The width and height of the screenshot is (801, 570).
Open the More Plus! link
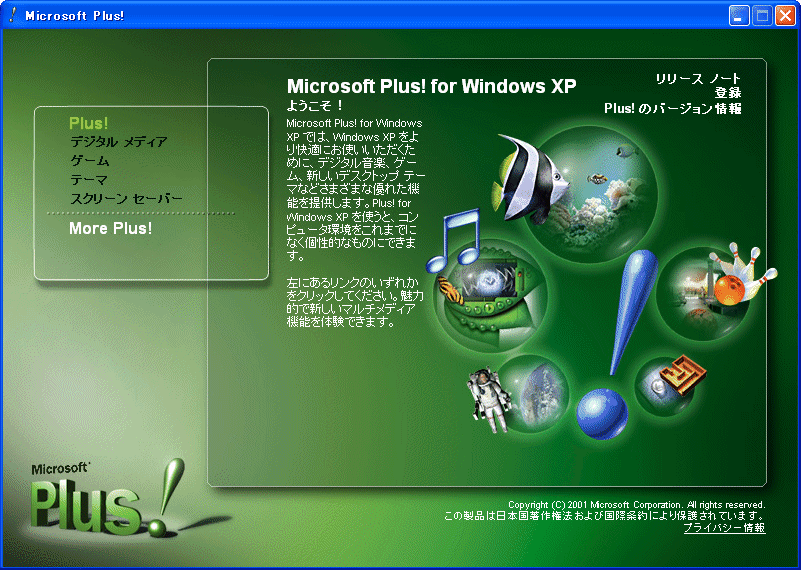[110, 228]
